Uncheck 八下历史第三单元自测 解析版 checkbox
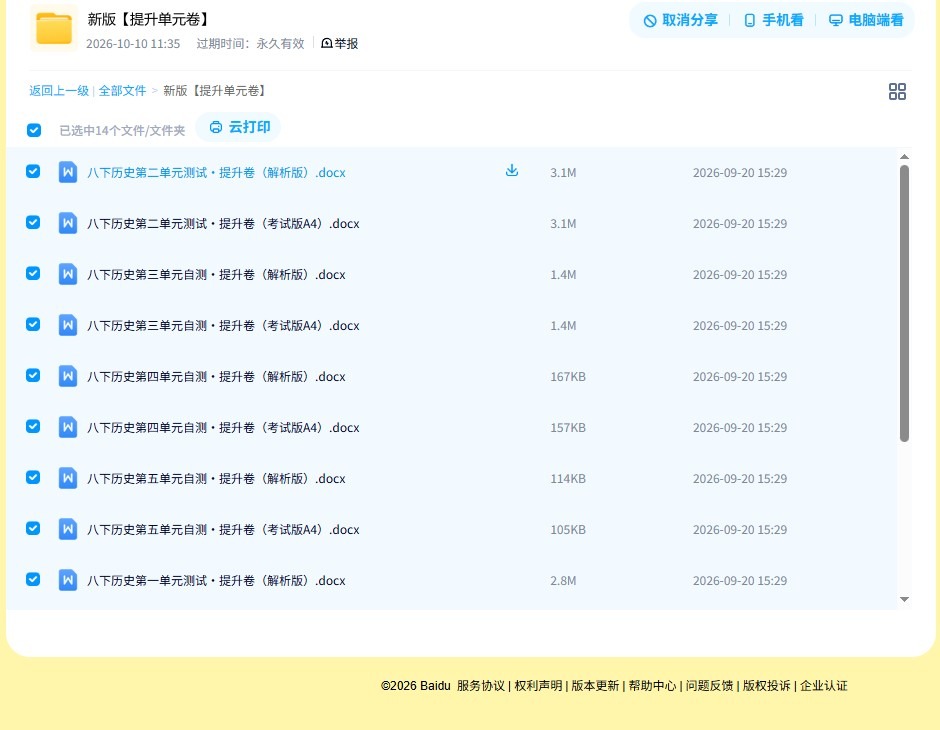The height and width of the screenshot is (730, 940). click(x=33, y=273)
